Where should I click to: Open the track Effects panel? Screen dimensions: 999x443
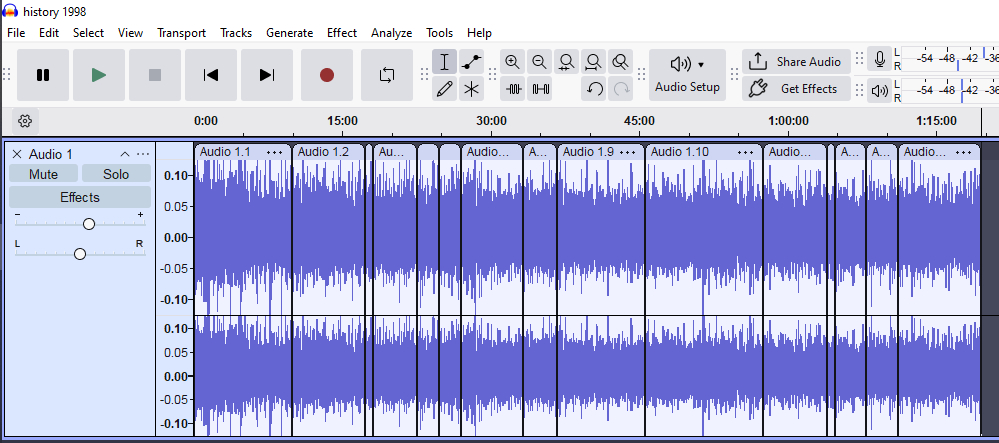tap(80, 197)
